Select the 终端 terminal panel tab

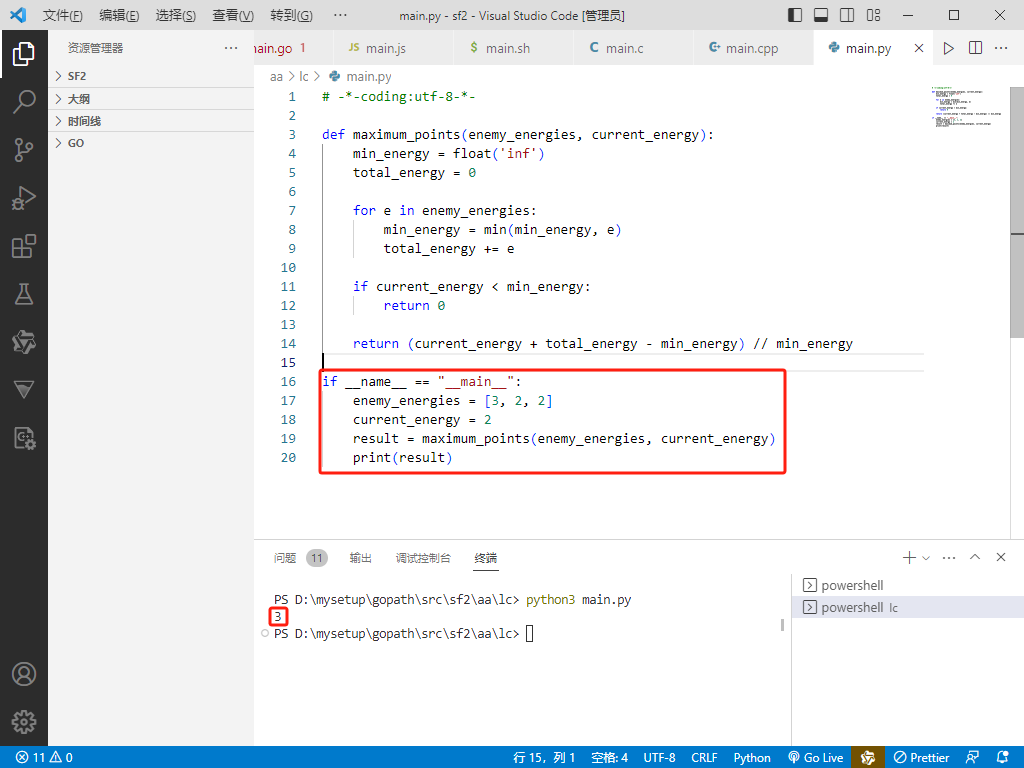point(486,558)
